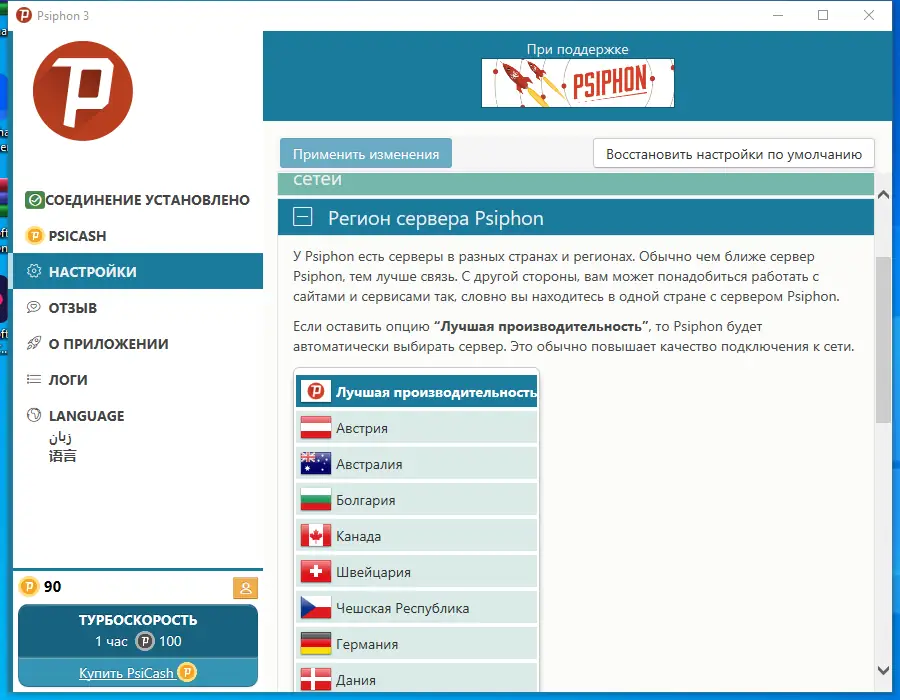
Task: Click the Denmark flag icon
Action: tap(316, 680)
